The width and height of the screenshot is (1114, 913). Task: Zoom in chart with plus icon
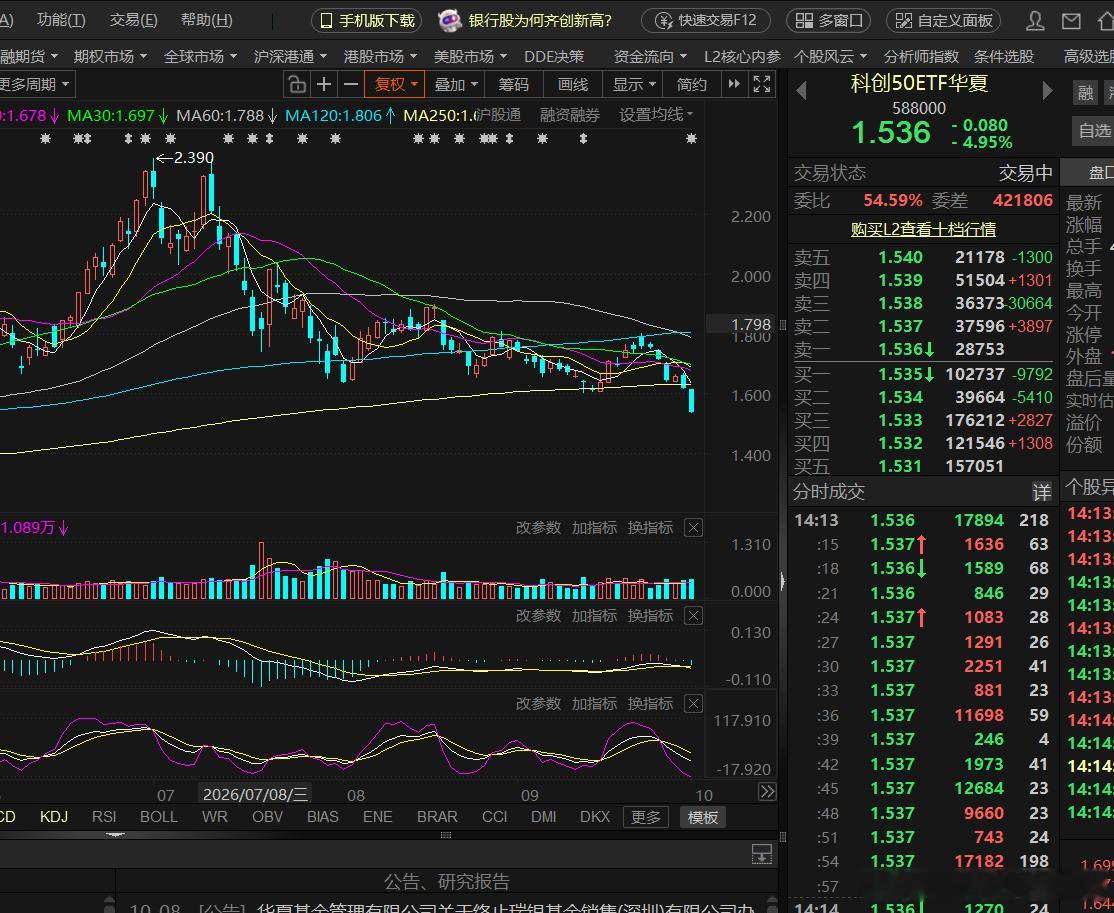[x=324, y=85]
